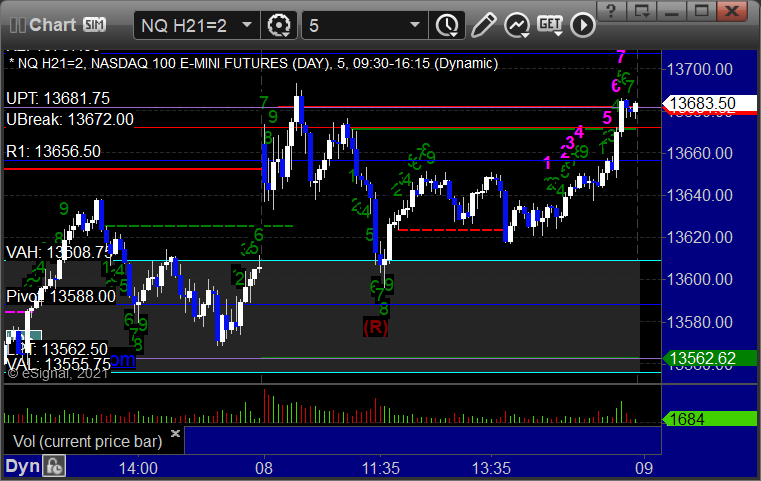
Task: Open the GET studies menu icon
Action: pos(549,25)
